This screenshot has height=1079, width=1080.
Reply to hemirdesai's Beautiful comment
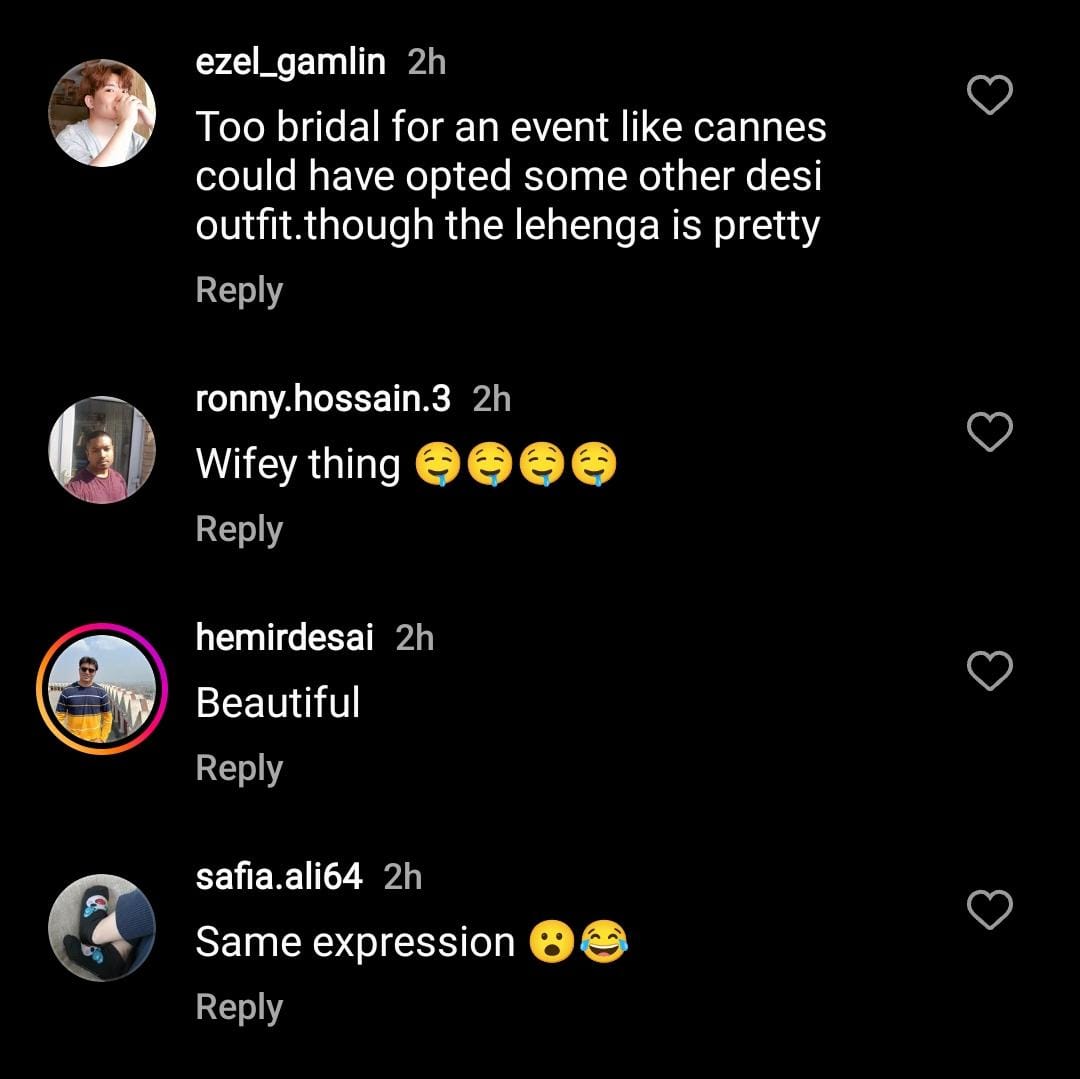[x=239, y=768]
